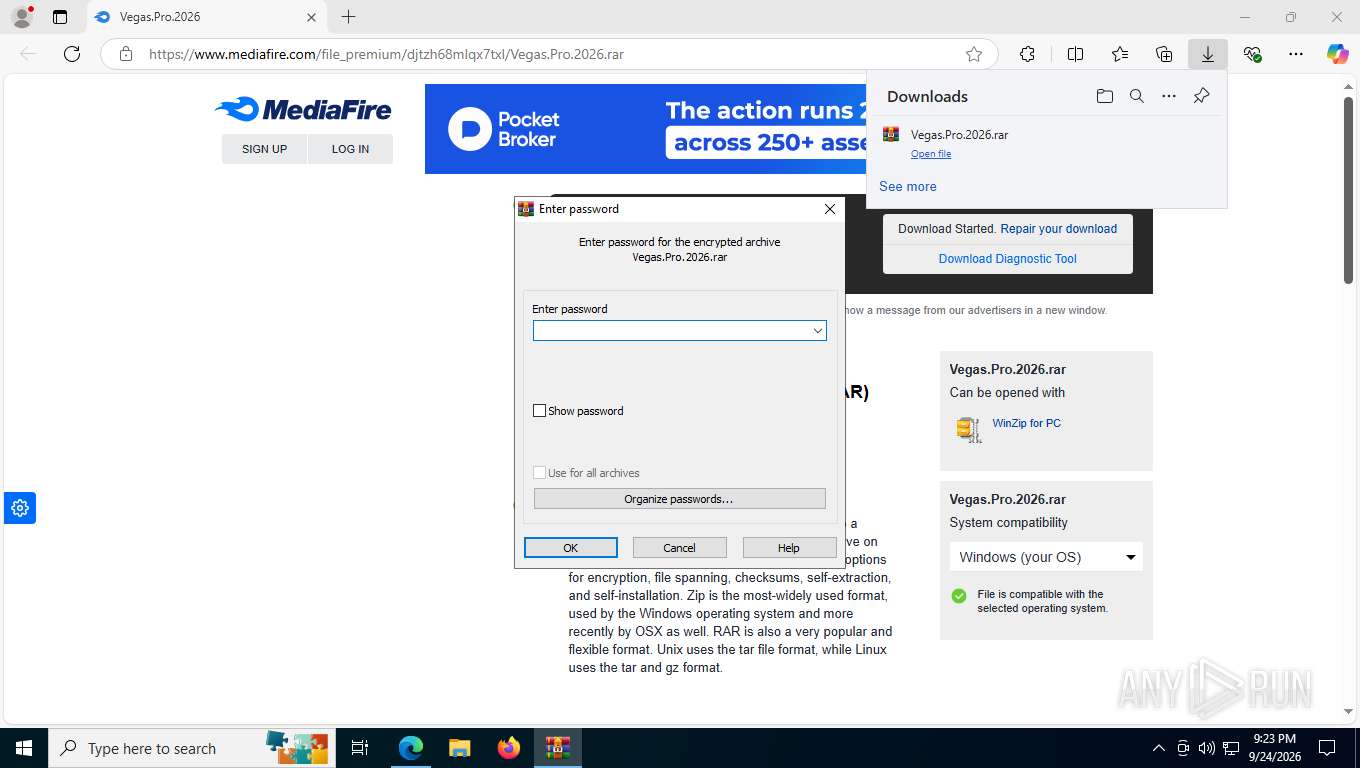Open the WinZip for PC link
Viewport: 1360px width, 768px height.
[1027, 423]
